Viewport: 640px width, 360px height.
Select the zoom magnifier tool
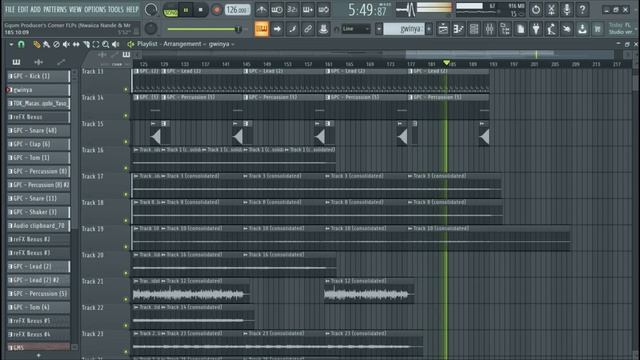[x=106, y=44]
